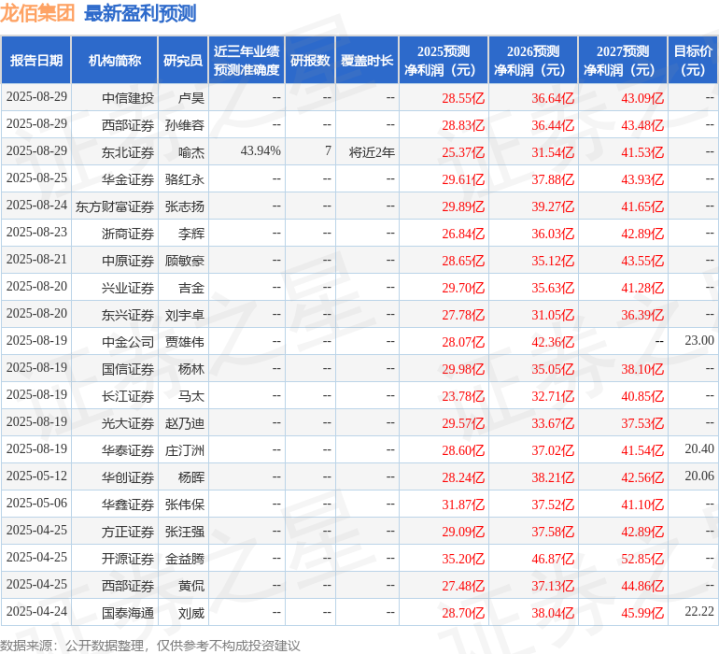Screen dimensions: 719x654
Task: Click 2025预测净利润 column header
Action: click(444, 60)
